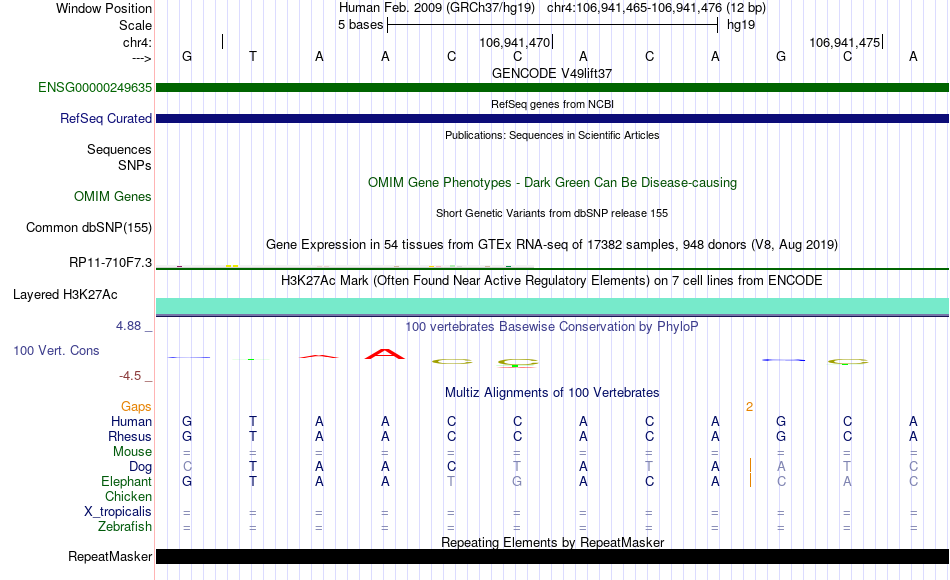This screenshot has height=580, width=950.
Task: Click the ENSG00000249635 gene label
Action: coord(95,87)
